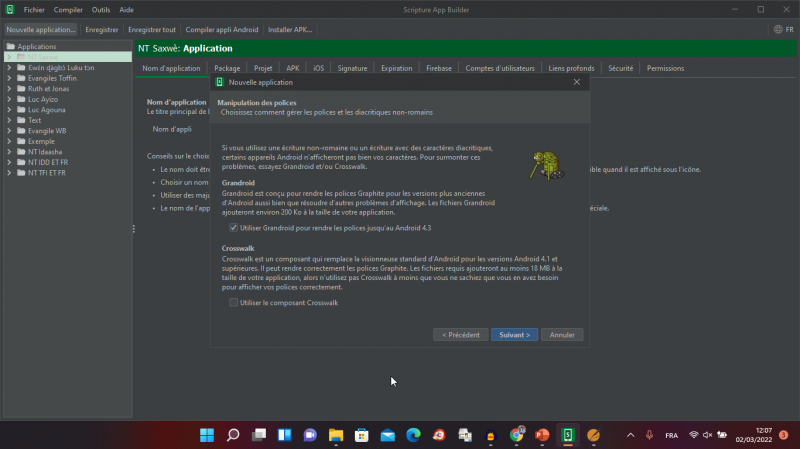Expand the Evangiles Toffin tree node

tap(9, 78)
